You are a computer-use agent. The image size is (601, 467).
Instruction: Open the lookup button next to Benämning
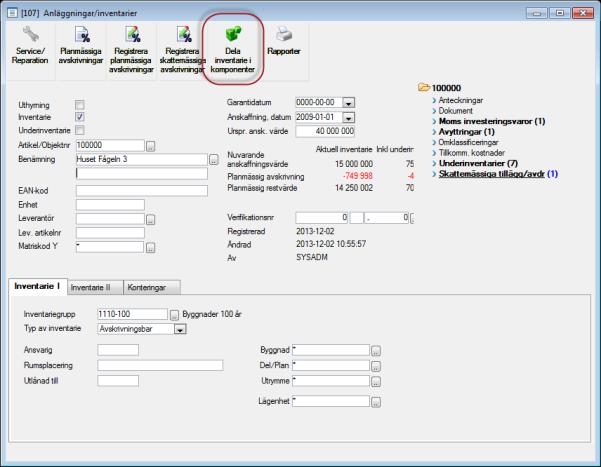213,160
